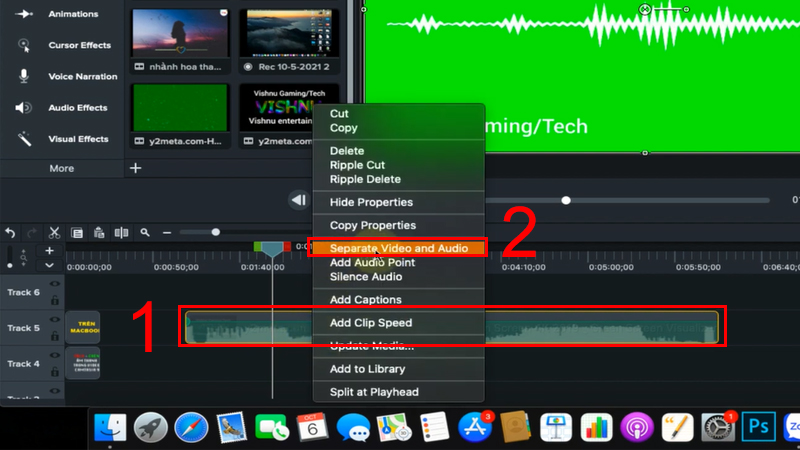Open Audio Effects speaker panel
Screen dimensions: 800x450
[x=23, y=108]
